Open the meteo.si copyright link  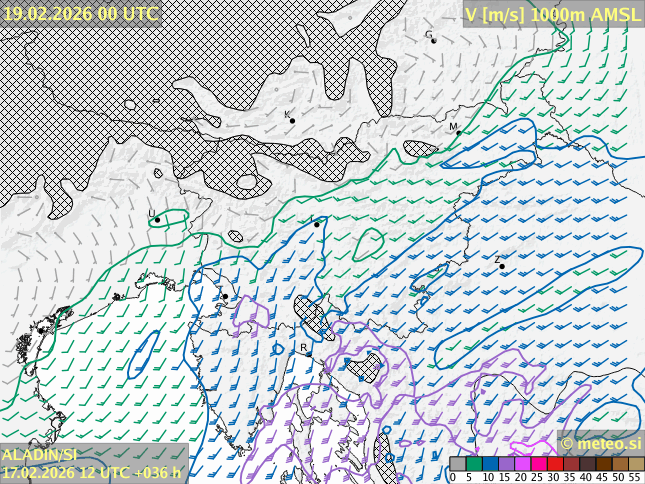tap(601, 443)
